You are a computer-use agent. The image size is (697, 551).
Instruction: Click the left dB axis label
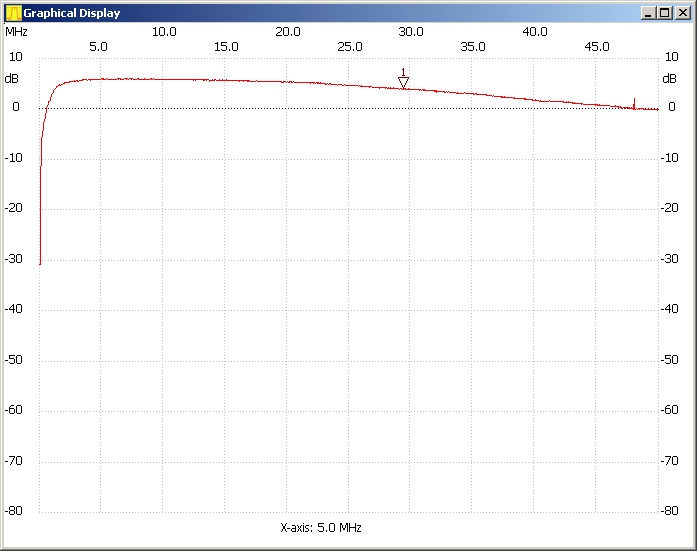click(11, 78)
